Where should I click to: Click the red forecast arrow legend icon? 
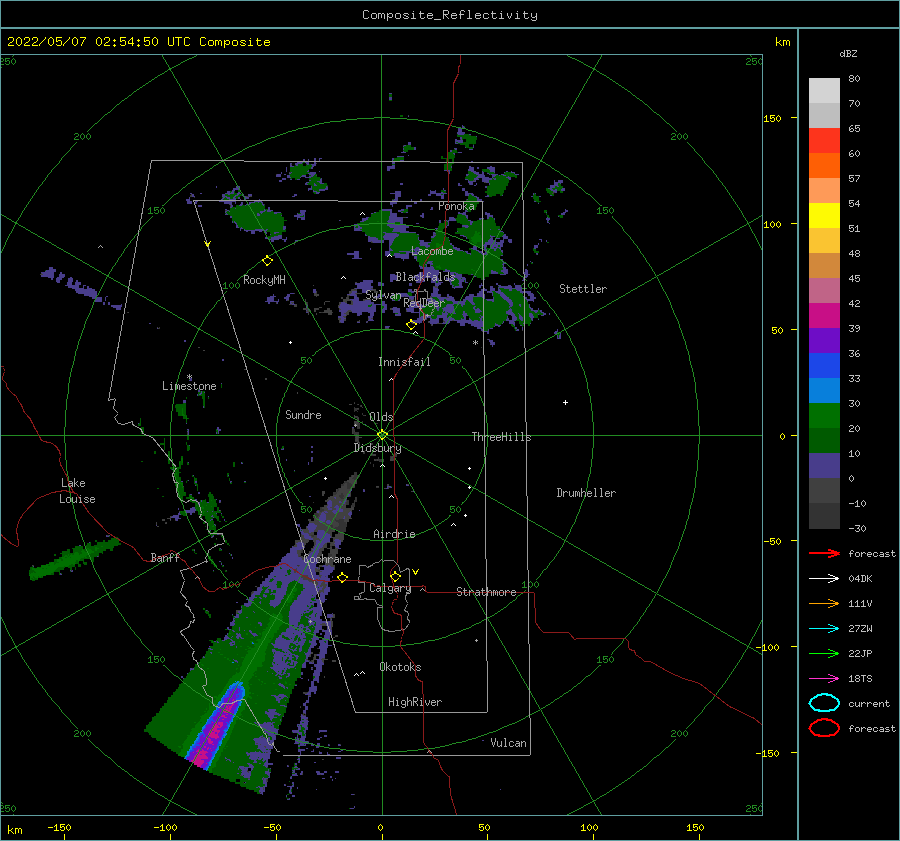coord(824,553)
